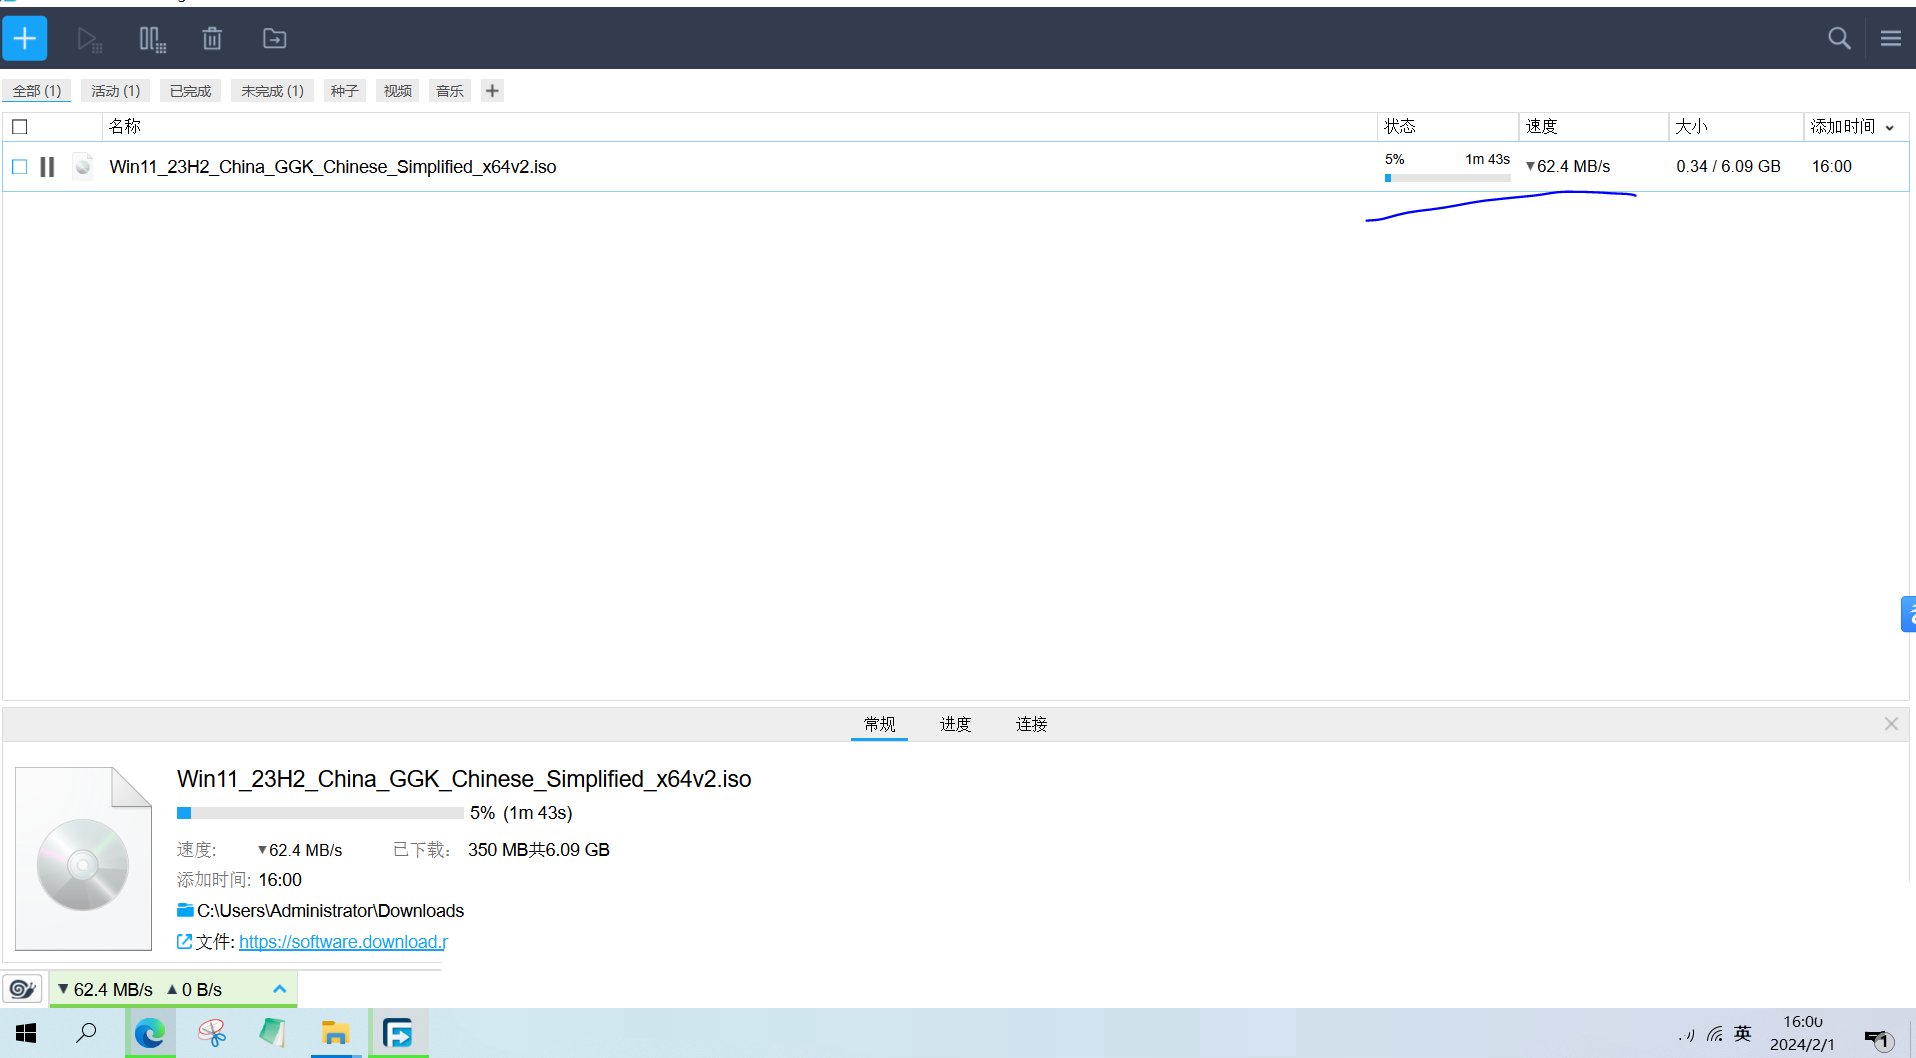
Task: Open File Explorer from taskbar
Action: [335, 1033]
